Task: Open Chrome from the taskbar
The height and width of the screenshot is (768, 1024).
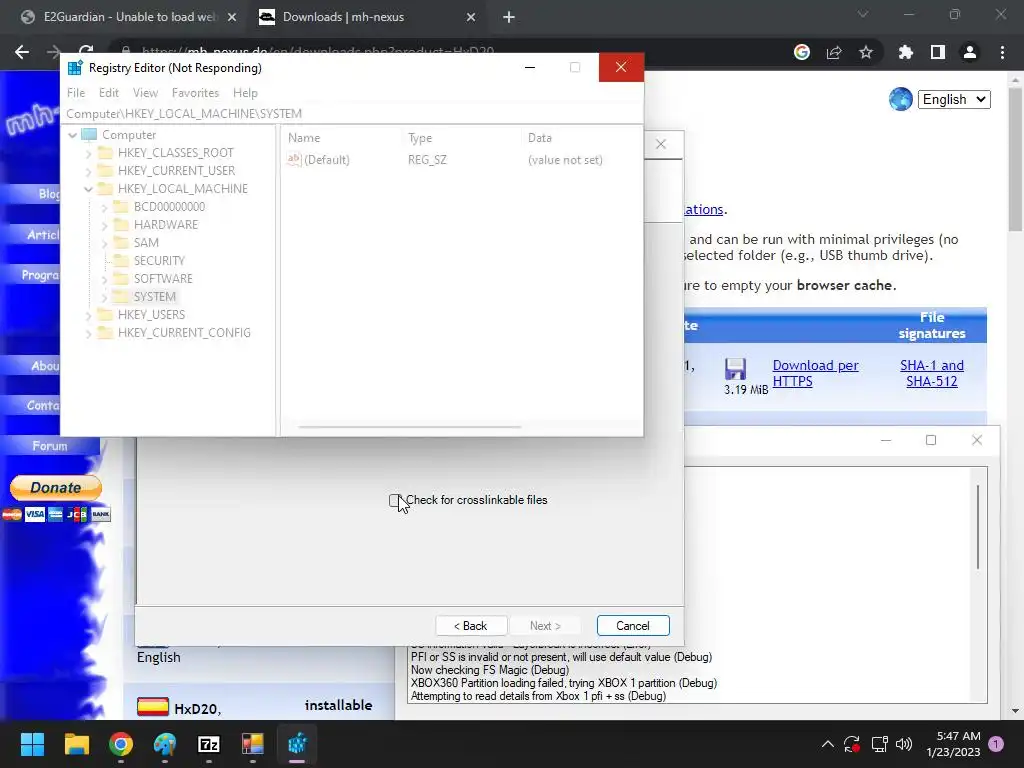Action: pos(121,744)
